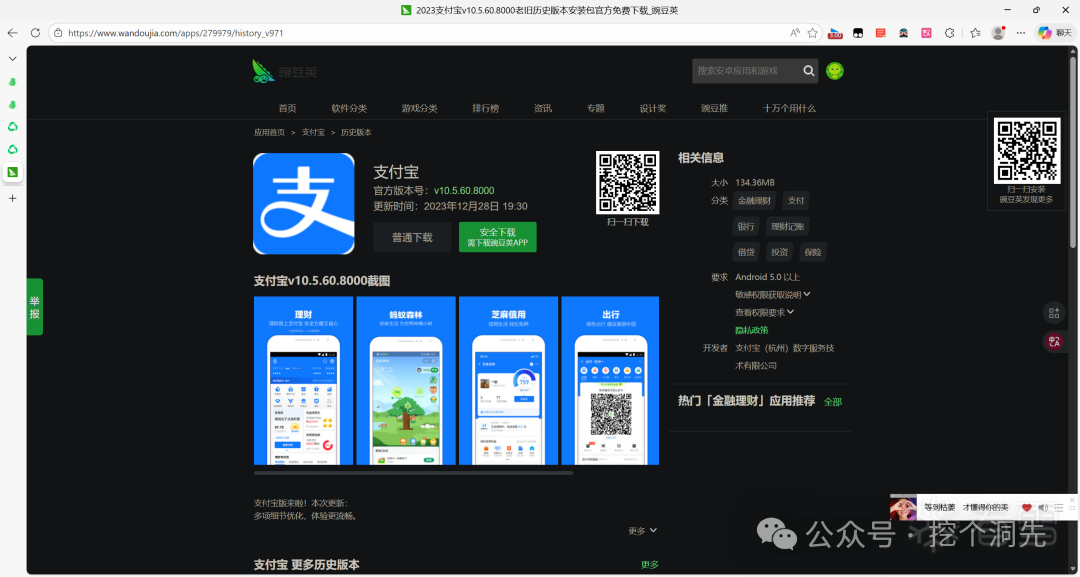Open the browser extensions puzzle icon
Viewport: 1080px width, 577px height.
point(950,32)
